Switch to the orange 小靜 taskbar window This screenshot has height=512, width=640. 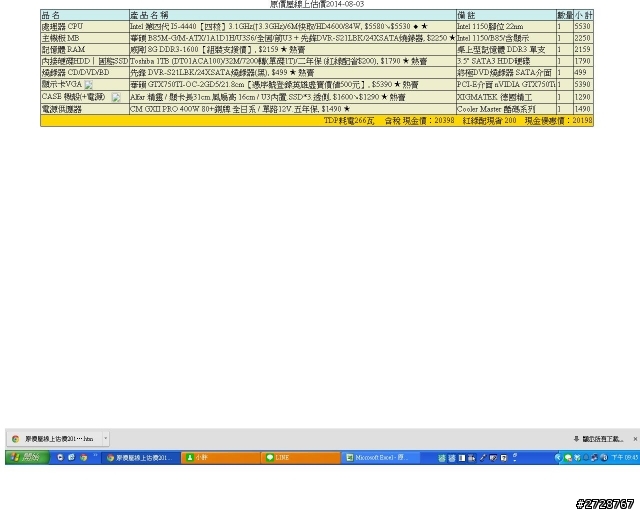point(220,458)
